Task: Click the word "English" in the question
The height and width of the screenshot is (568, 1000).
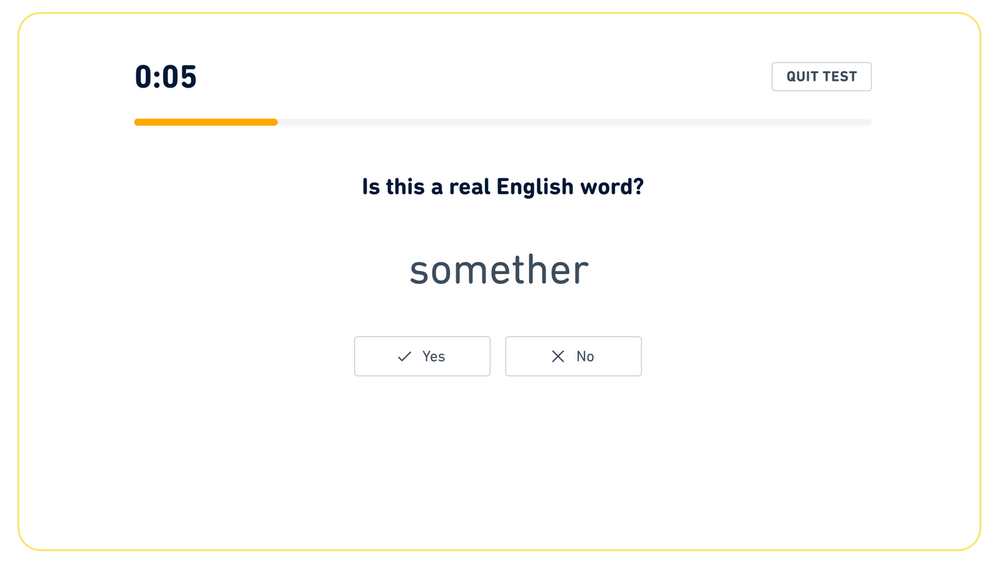Action: point(535,187)
